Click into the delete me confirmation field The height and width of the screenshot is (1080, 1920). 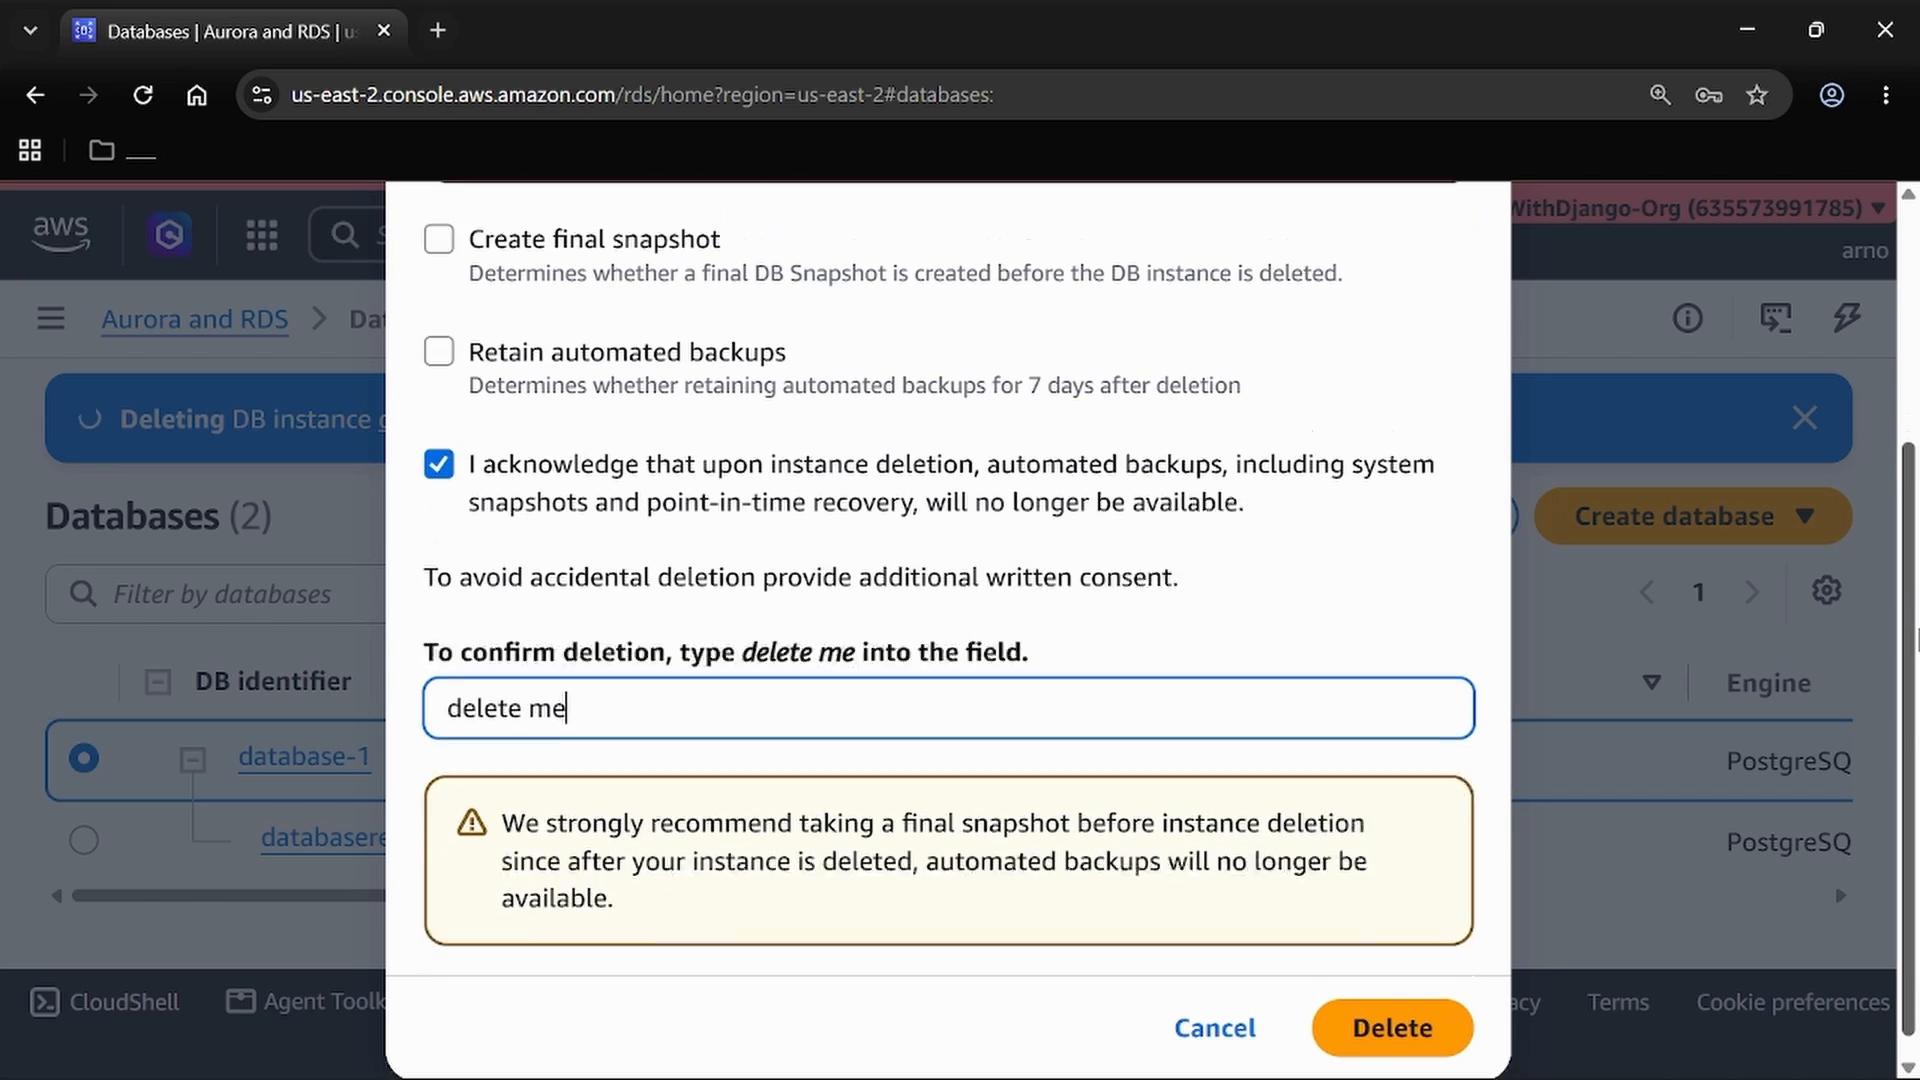(948, 708)
